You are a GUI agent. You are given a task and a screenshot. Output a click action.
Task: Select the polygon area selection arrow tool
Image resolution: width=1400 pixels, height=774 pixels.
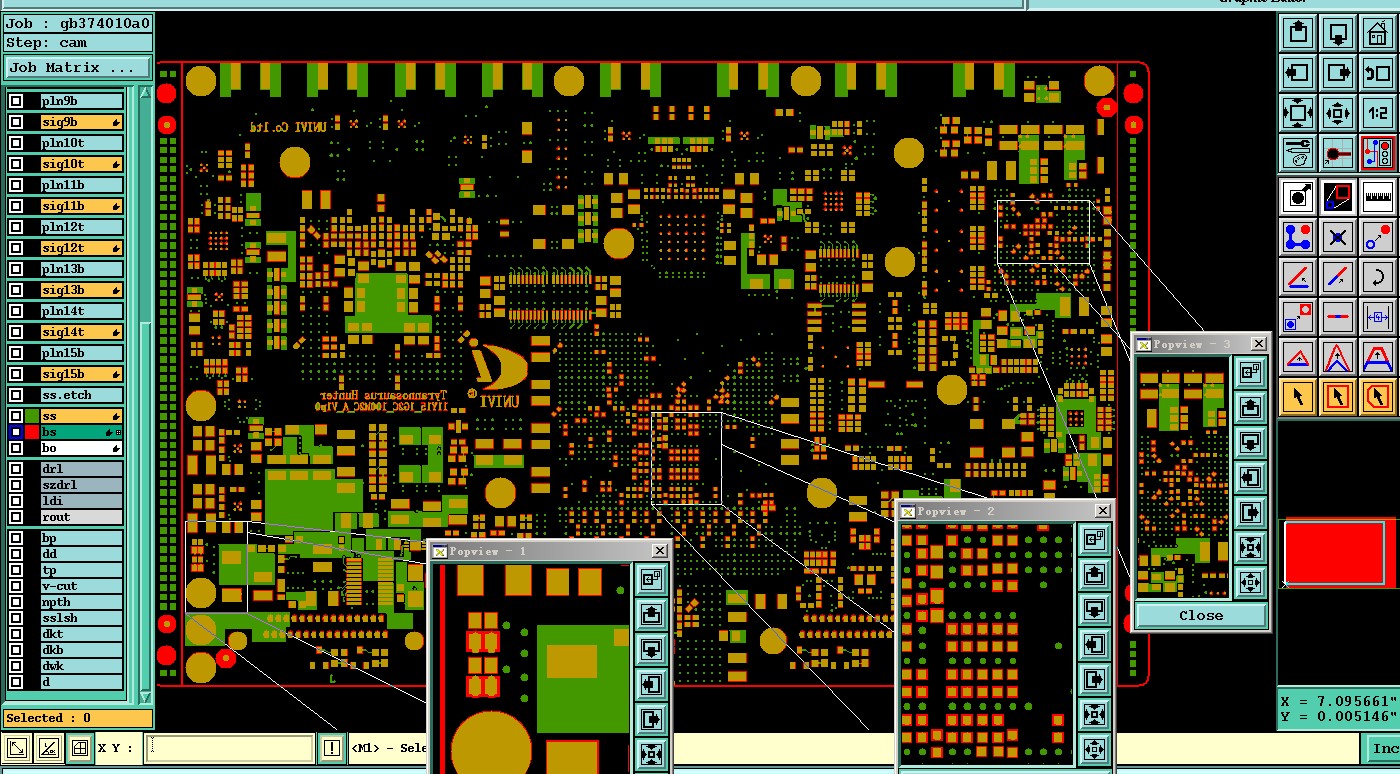click(1378, 397)
